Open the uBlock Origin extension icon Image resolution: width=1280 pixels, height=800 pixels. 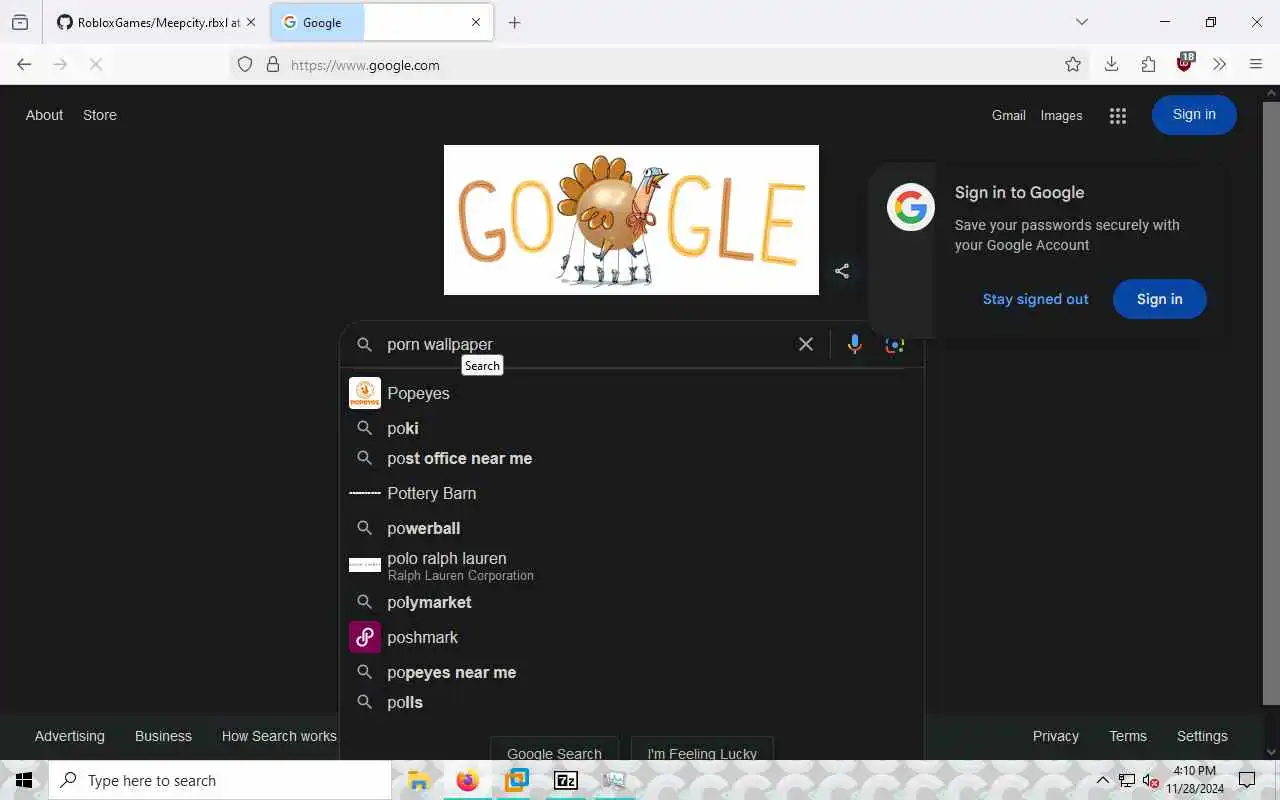coord(1185,63)
